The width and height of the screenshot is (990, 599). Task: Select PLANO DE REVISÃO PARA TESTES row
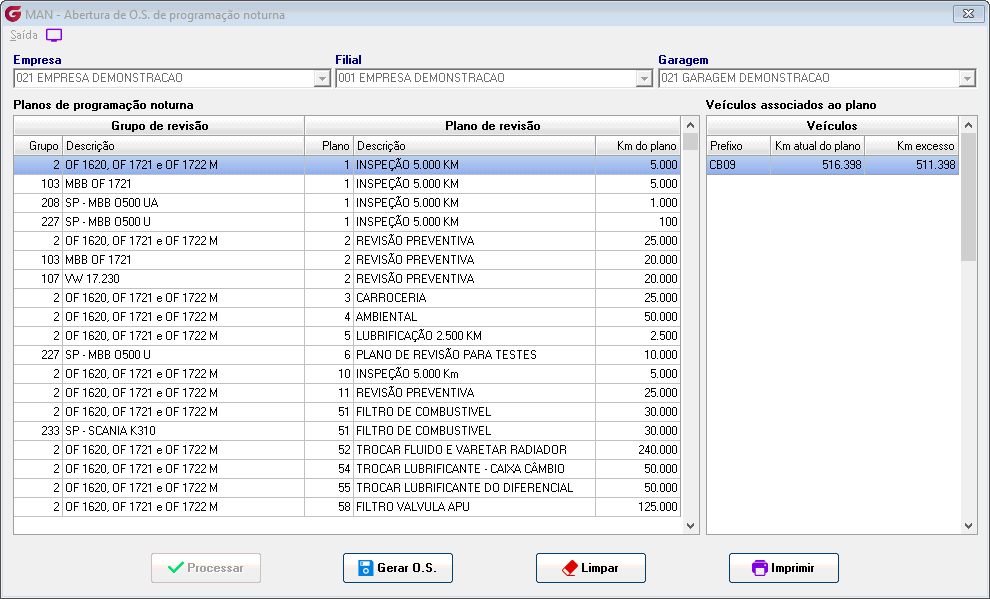(x=347, y=355)
